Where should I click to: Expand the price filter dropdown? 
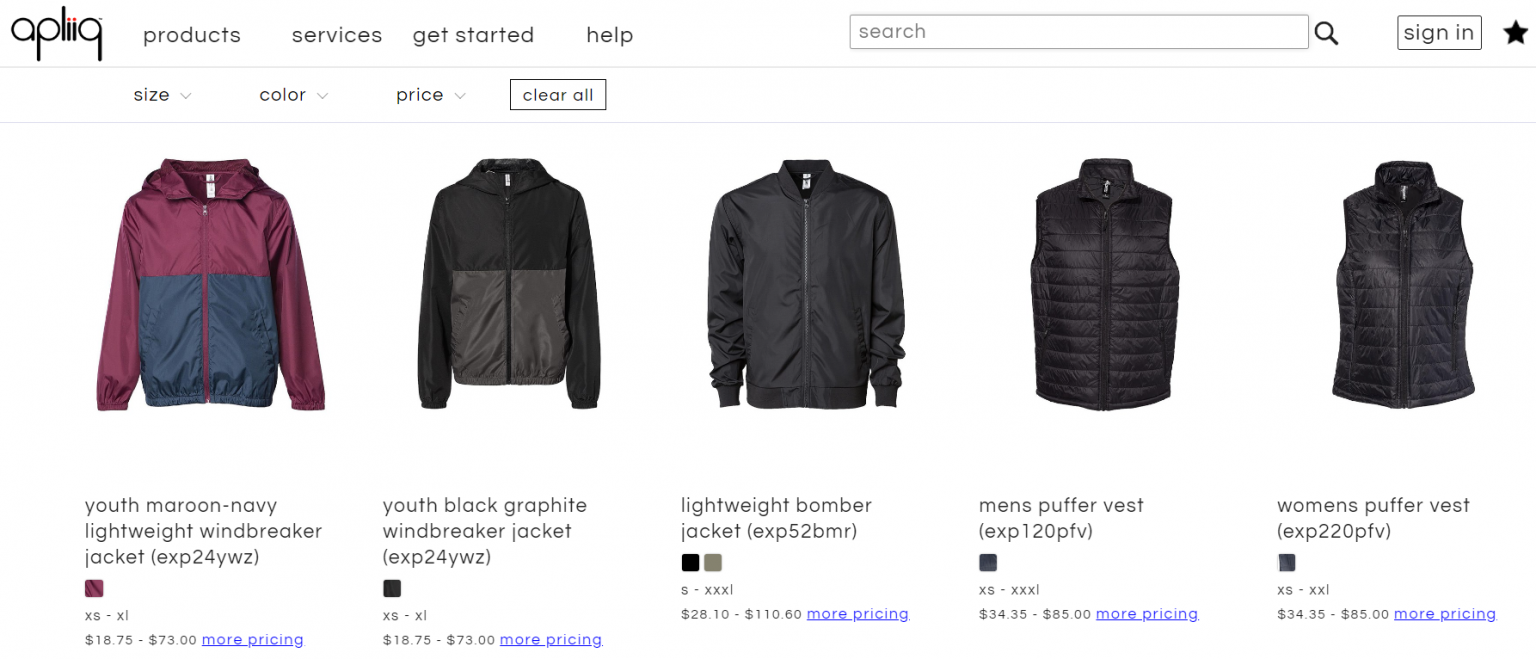[430, 94]
